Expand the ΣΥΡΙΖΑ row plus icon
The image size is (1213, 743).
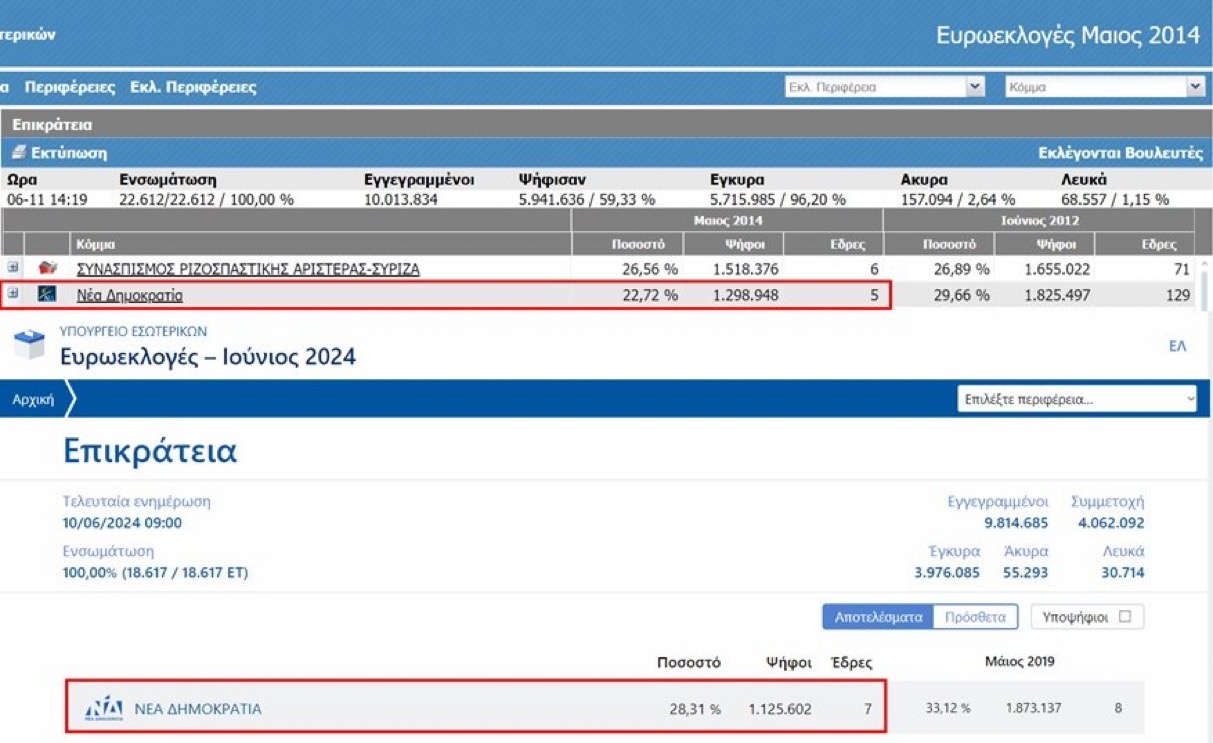pyautogui.click(x=13, y=268)
